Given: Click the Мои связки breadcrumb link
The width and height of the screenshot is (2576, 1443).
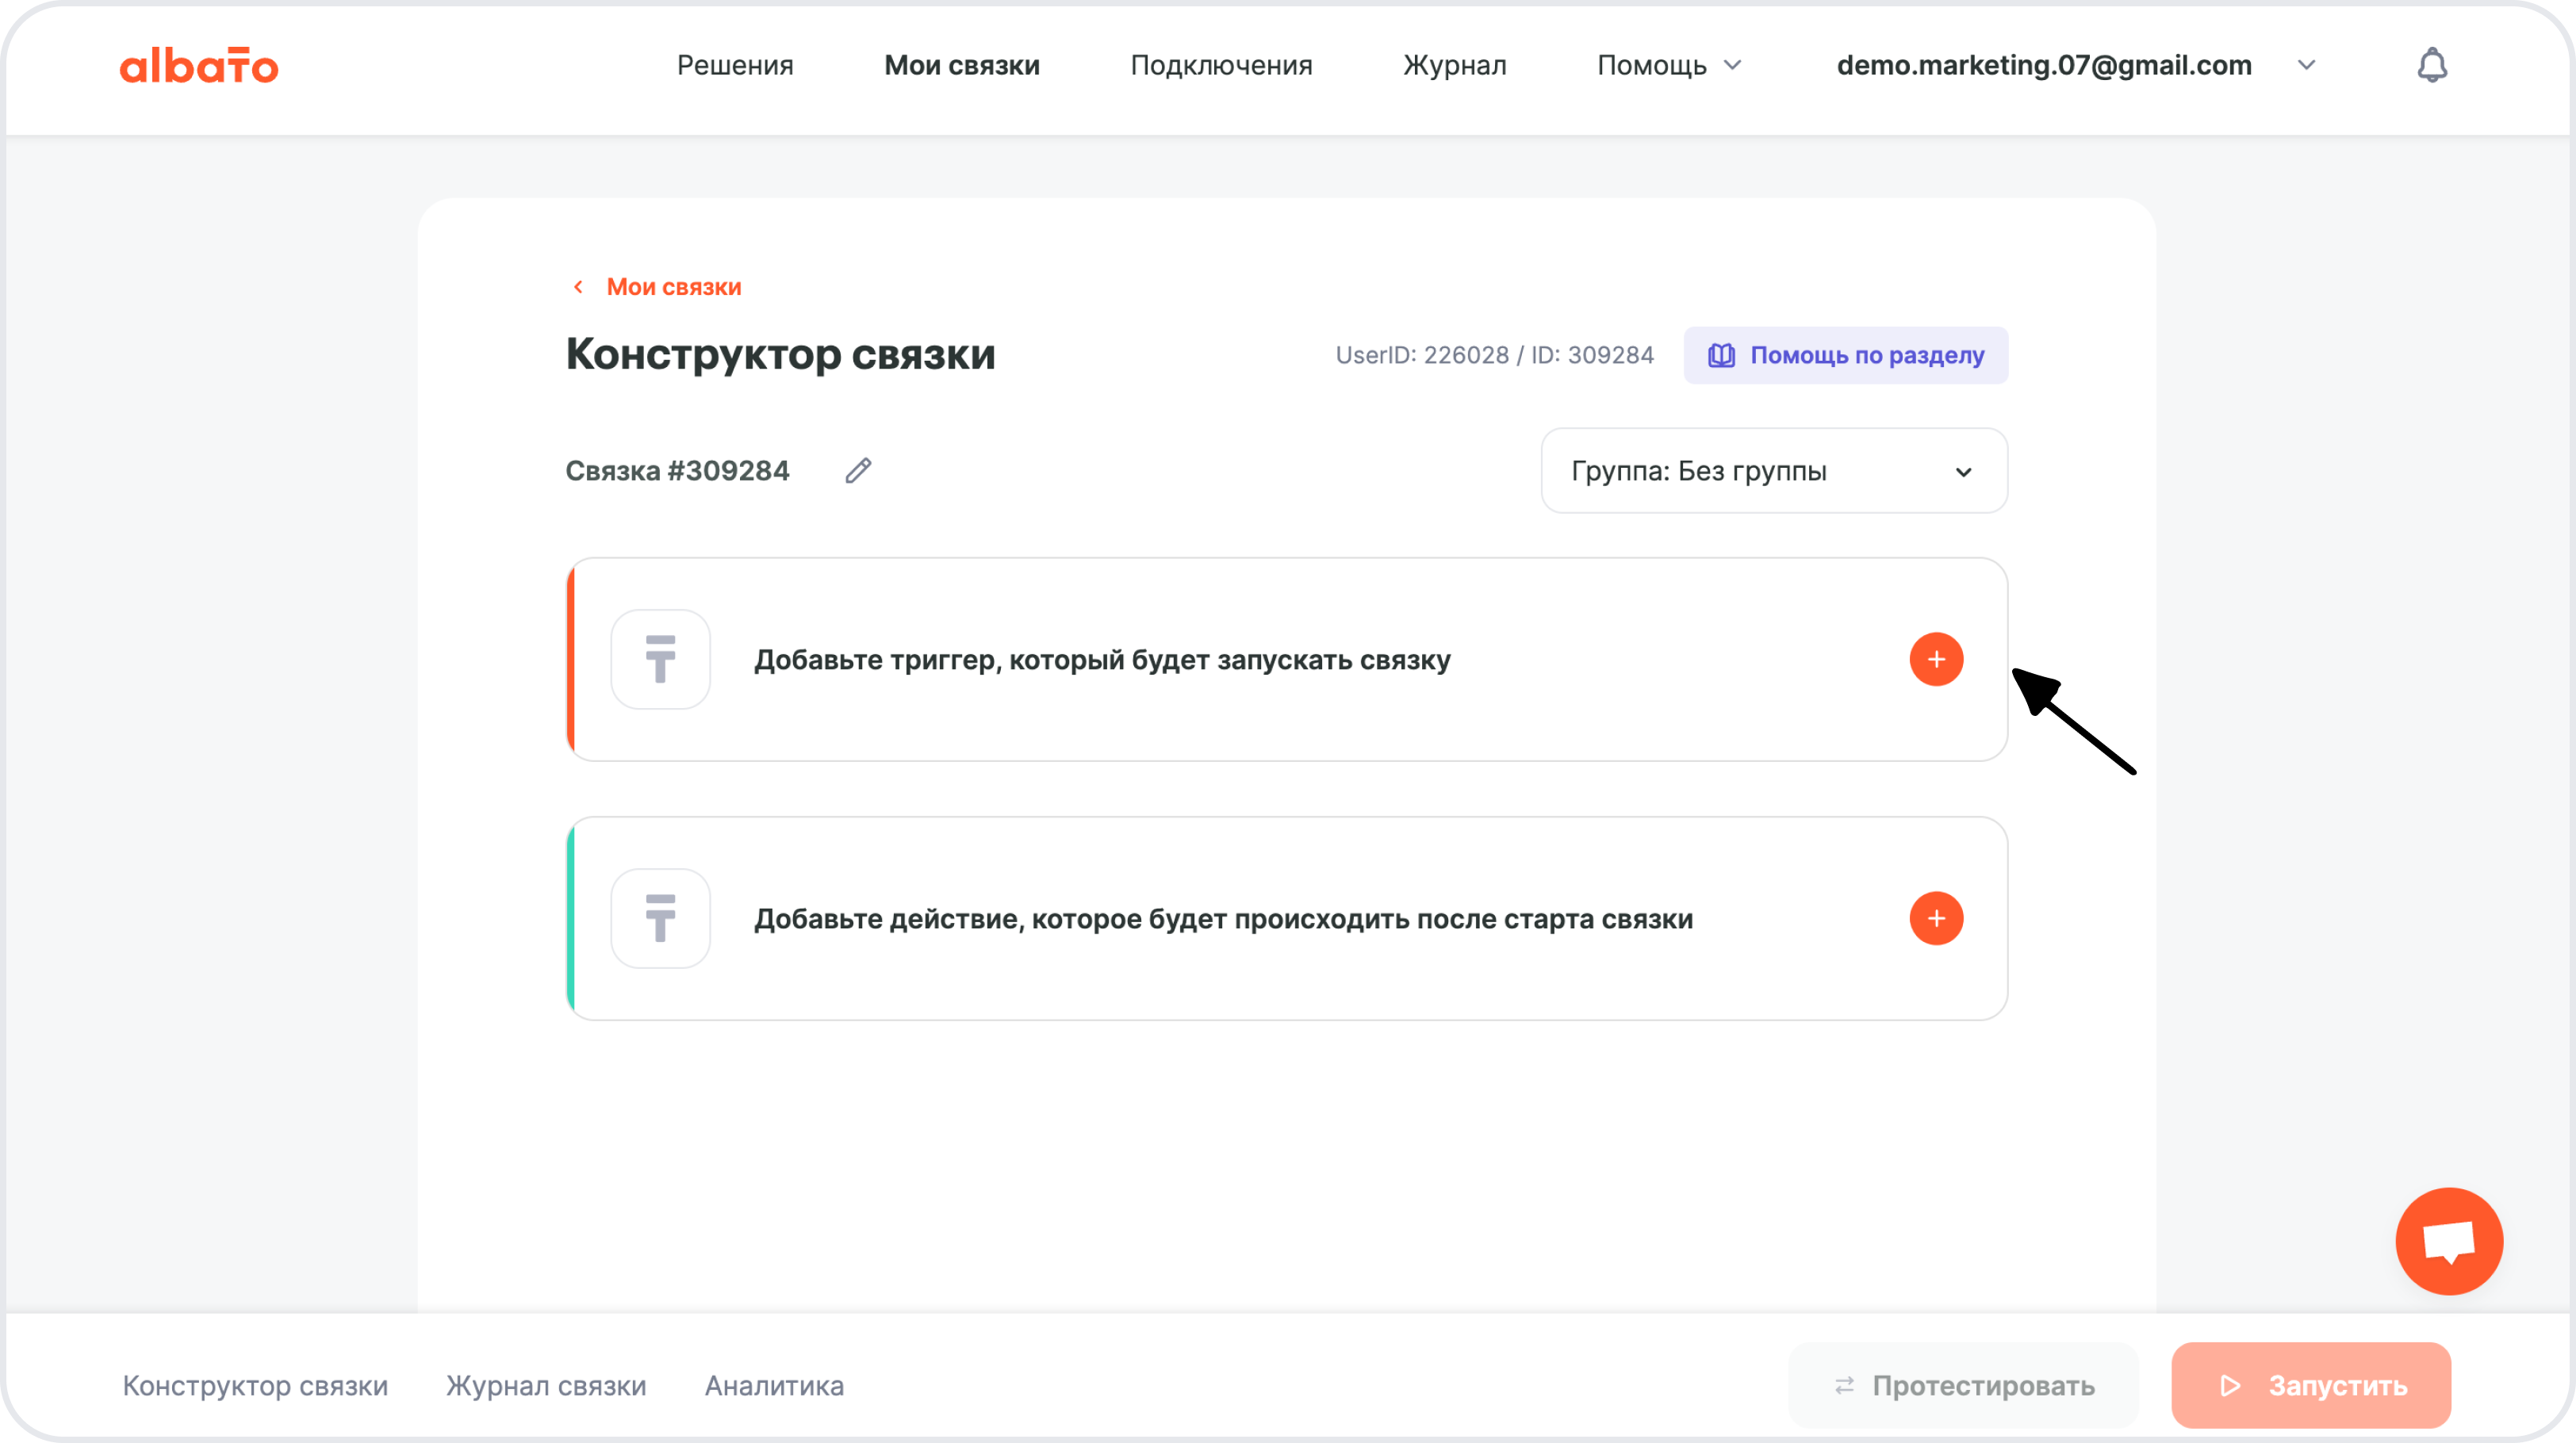Looking at the screenshot, I should [673, 286].
